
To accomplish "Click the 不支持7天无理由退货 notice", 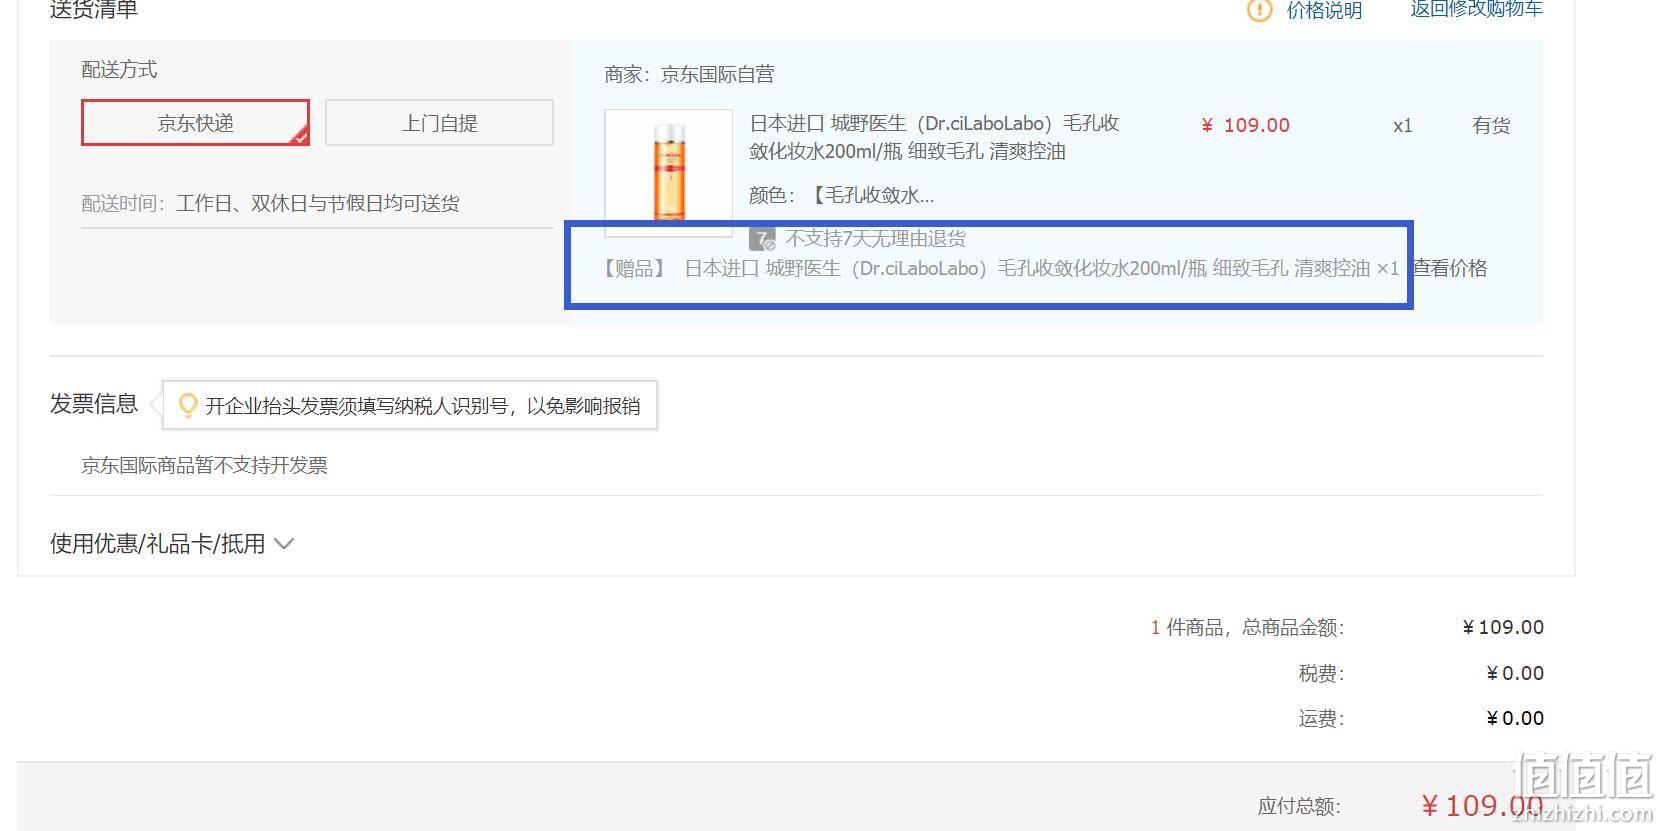I will (875, 239).
